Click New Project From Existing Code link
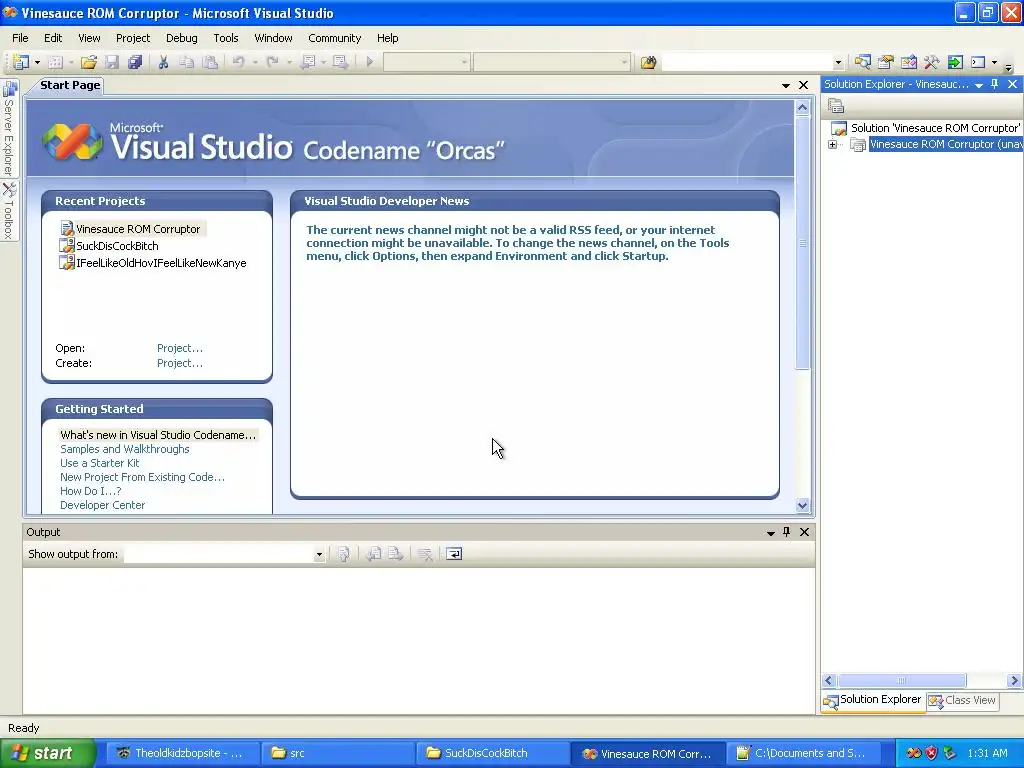 (142, 477)
